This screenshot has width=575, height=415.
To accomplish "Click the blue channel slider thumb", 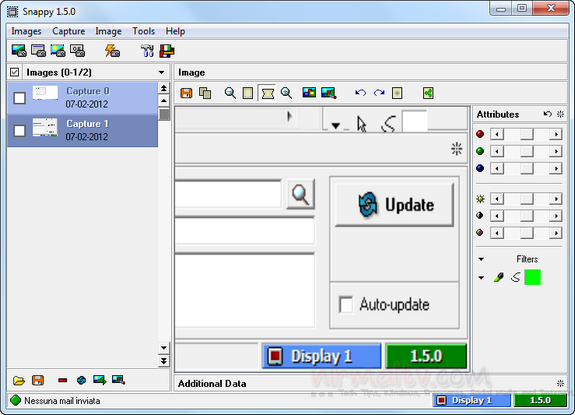I will [x=527, y=168].
